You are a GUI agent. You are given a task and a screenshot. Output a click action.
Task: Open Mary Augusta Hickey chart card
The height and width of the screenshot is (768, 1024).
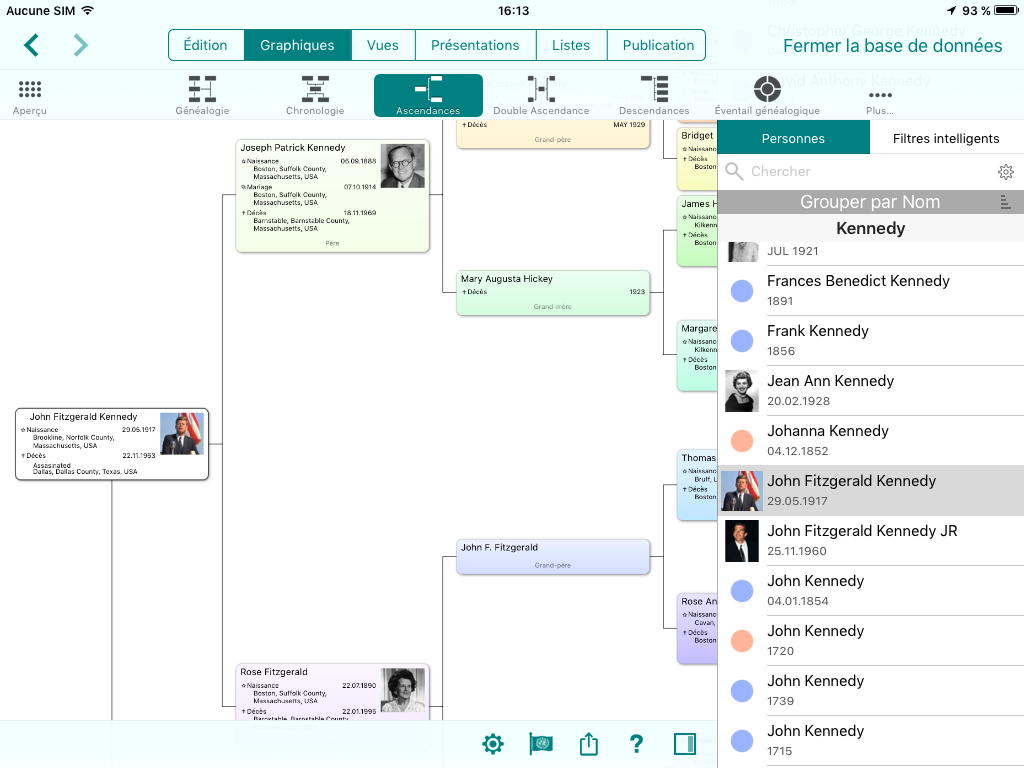point(552,293)
